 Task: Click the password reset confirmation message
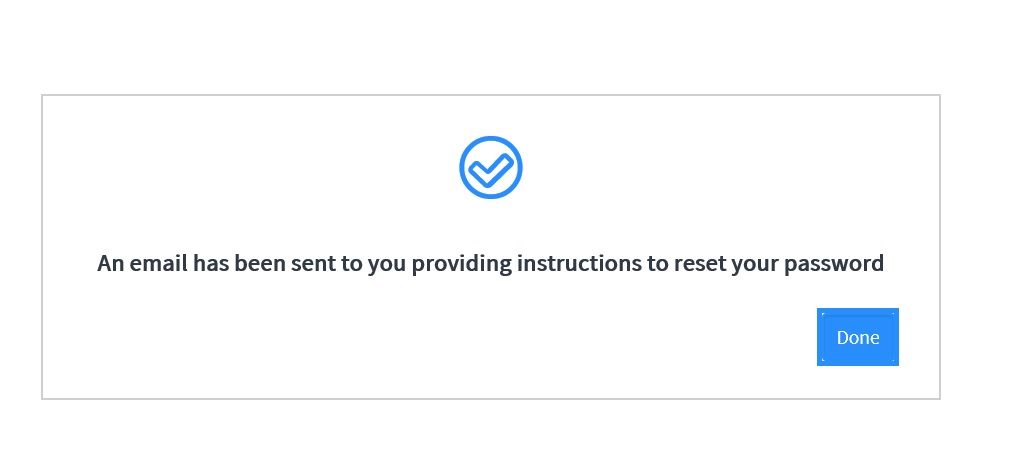click(x=490, y=263)
